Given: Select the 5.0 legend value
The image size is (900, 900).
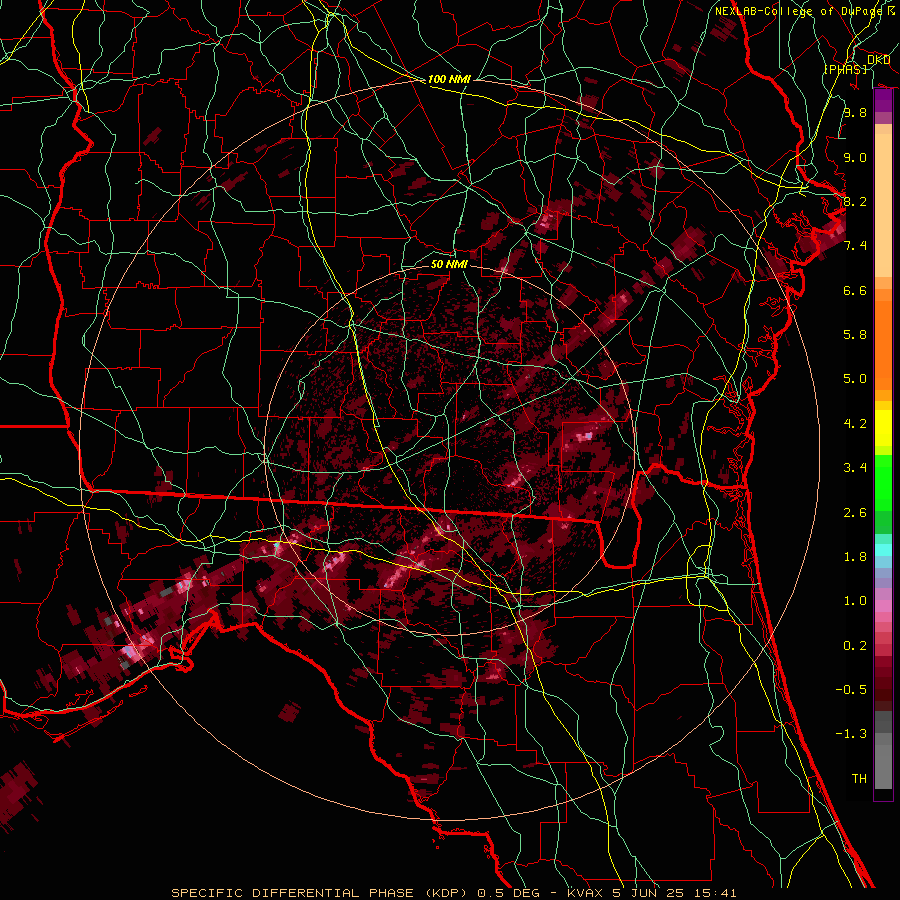Looking at the screenshot, I should click(855, 379).
